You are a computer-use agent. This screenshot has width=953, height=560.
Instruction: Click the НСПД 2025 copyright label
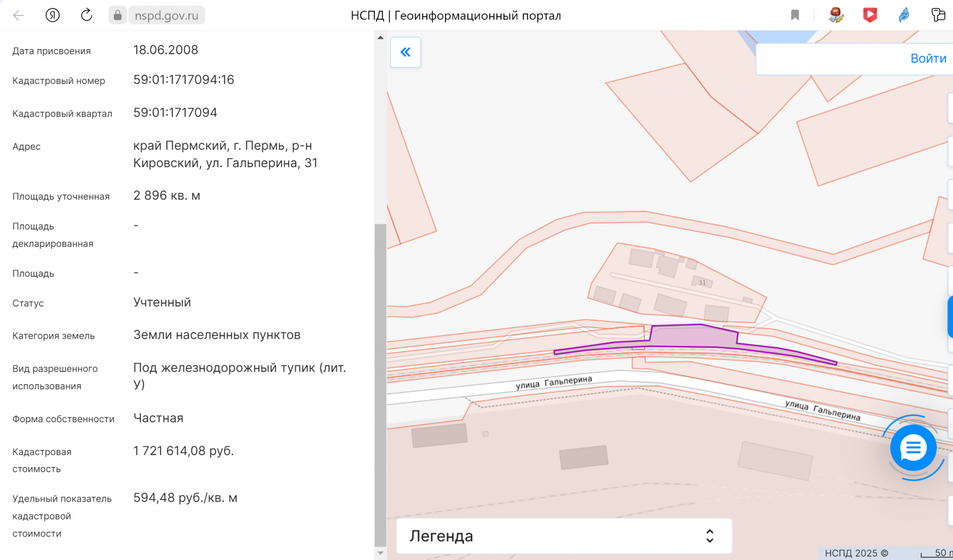856,553
